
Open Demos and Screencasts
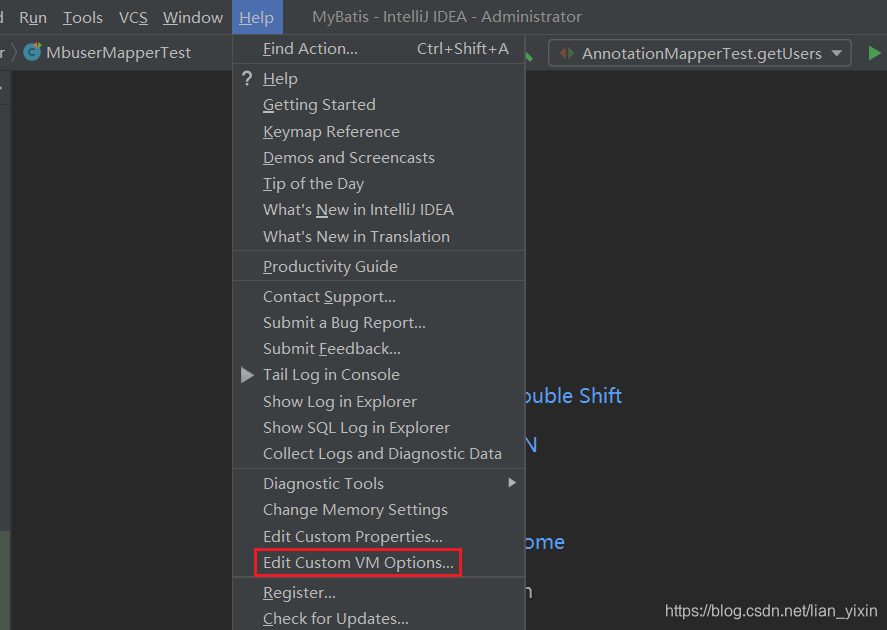(x=378, y=157)
